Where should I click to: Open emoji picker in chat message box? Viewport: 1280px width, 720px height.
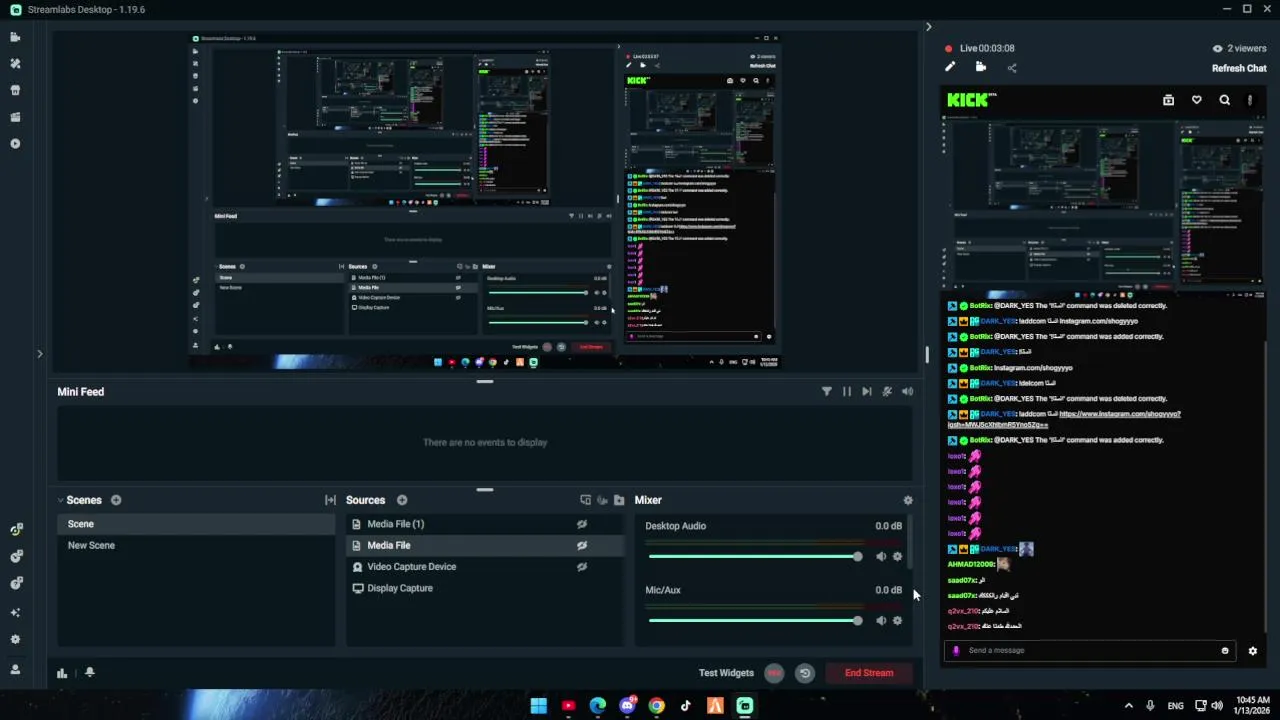click(1225, 651)
